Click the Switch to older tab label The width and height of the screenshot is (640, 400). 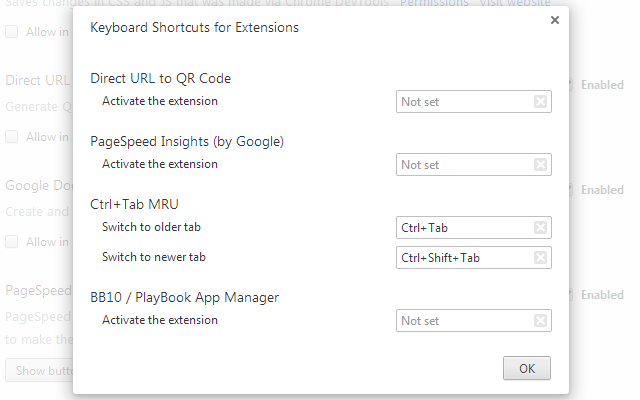pyautogui.click(x=151, y=227)
